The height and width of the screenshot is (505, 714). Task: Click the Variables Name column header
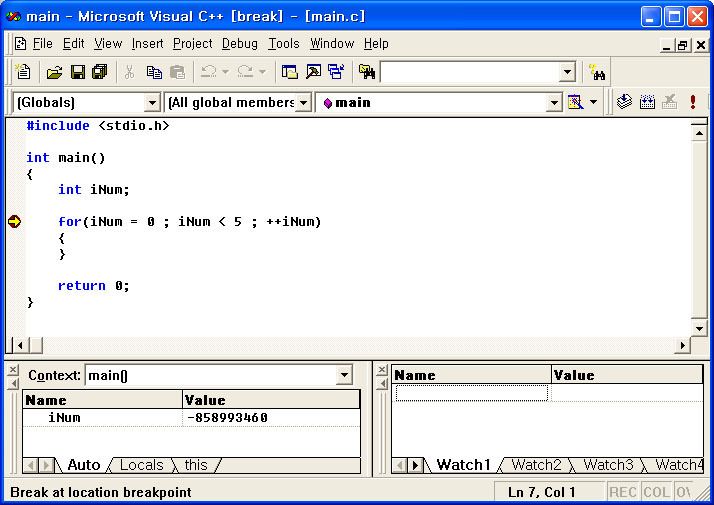pos(102,400)
